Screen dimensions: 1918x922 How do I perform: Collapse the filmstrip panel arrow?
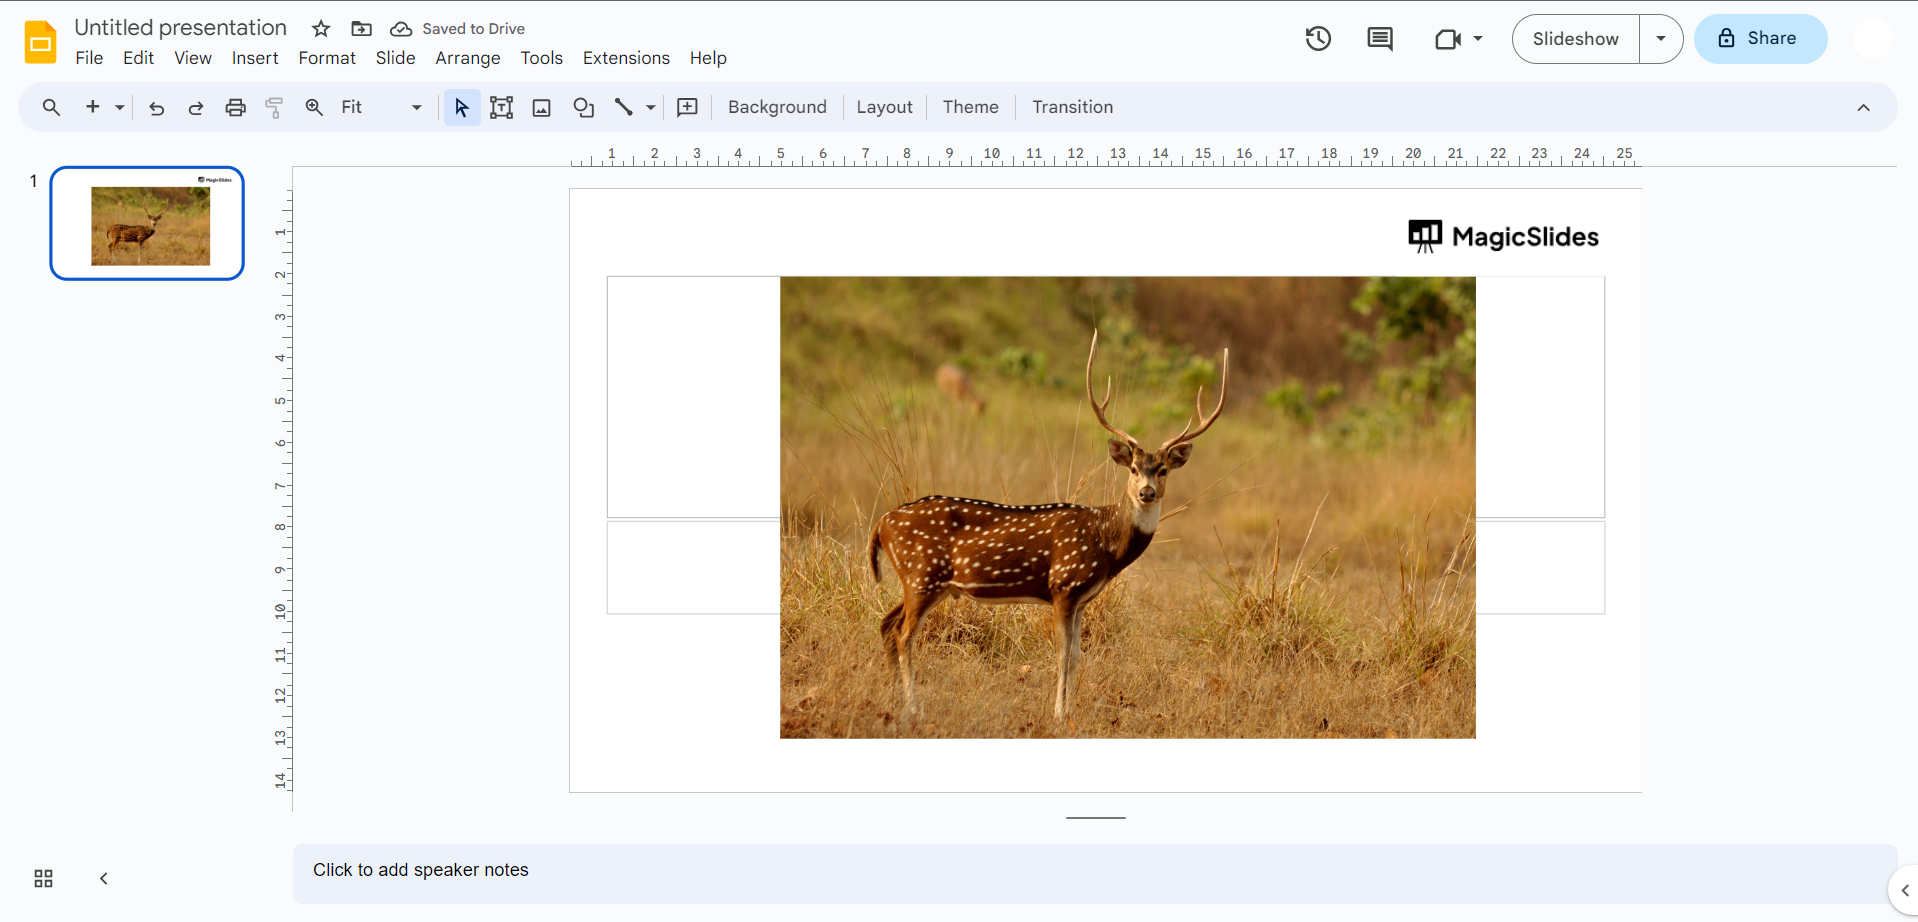[104, 878]
